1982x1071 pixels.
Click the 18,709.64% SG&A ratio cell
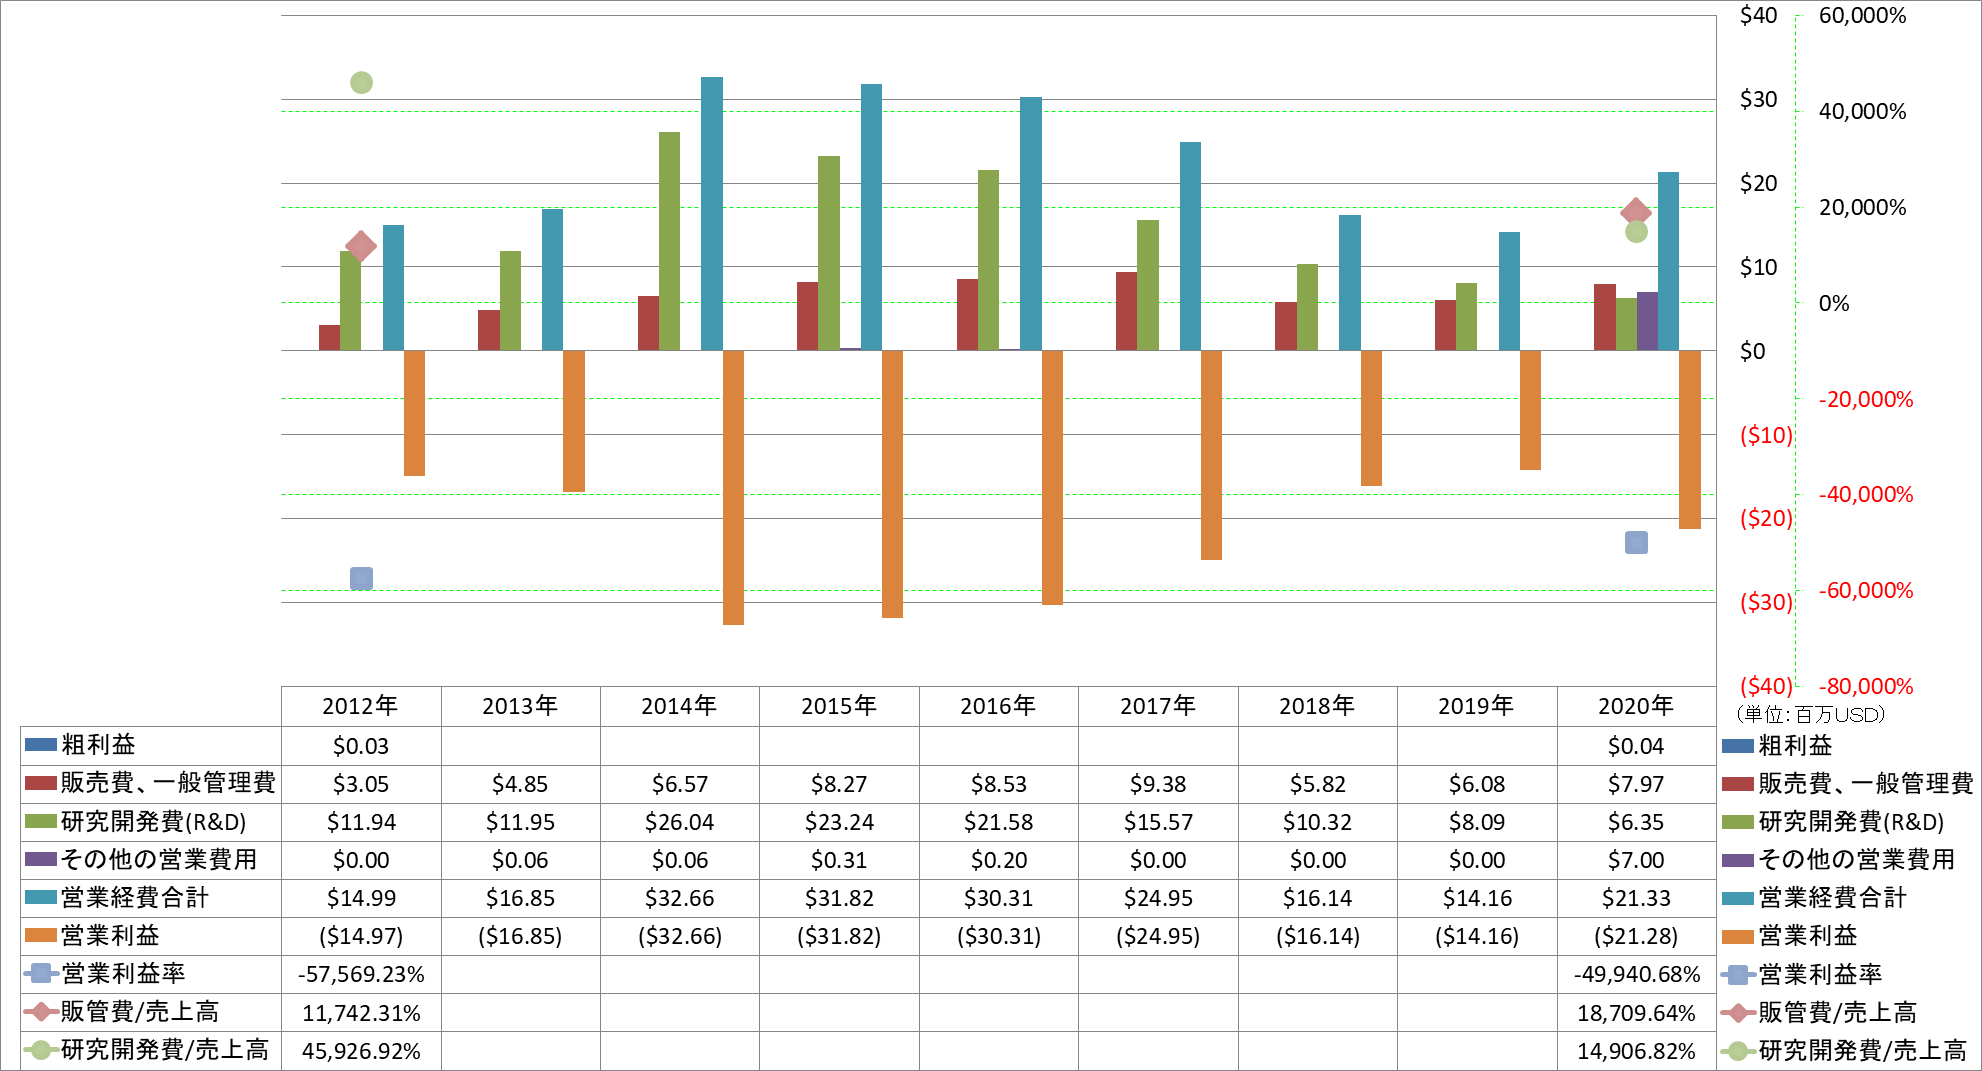coord(1636,1013)
